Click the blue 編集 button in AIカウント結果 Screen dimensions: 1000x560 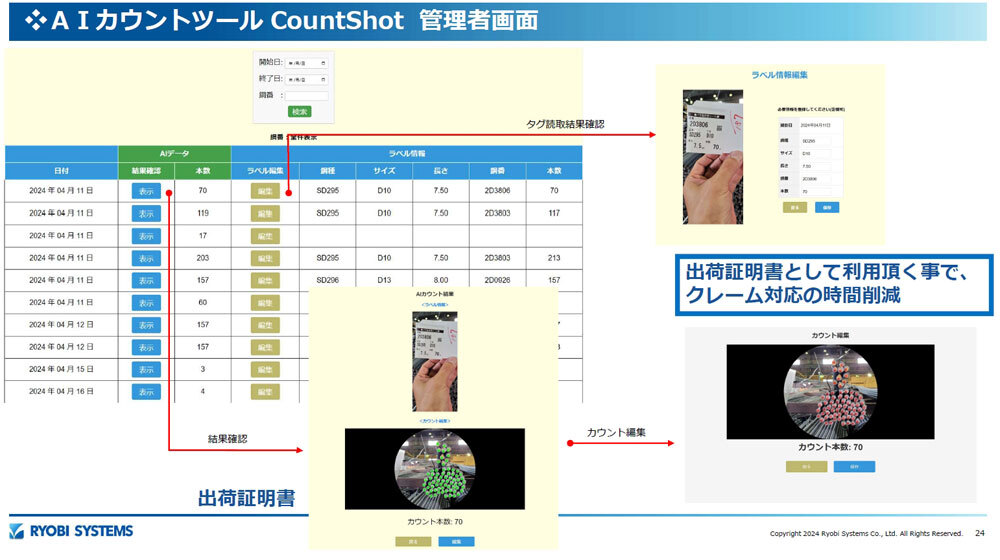tap(456, 542)
